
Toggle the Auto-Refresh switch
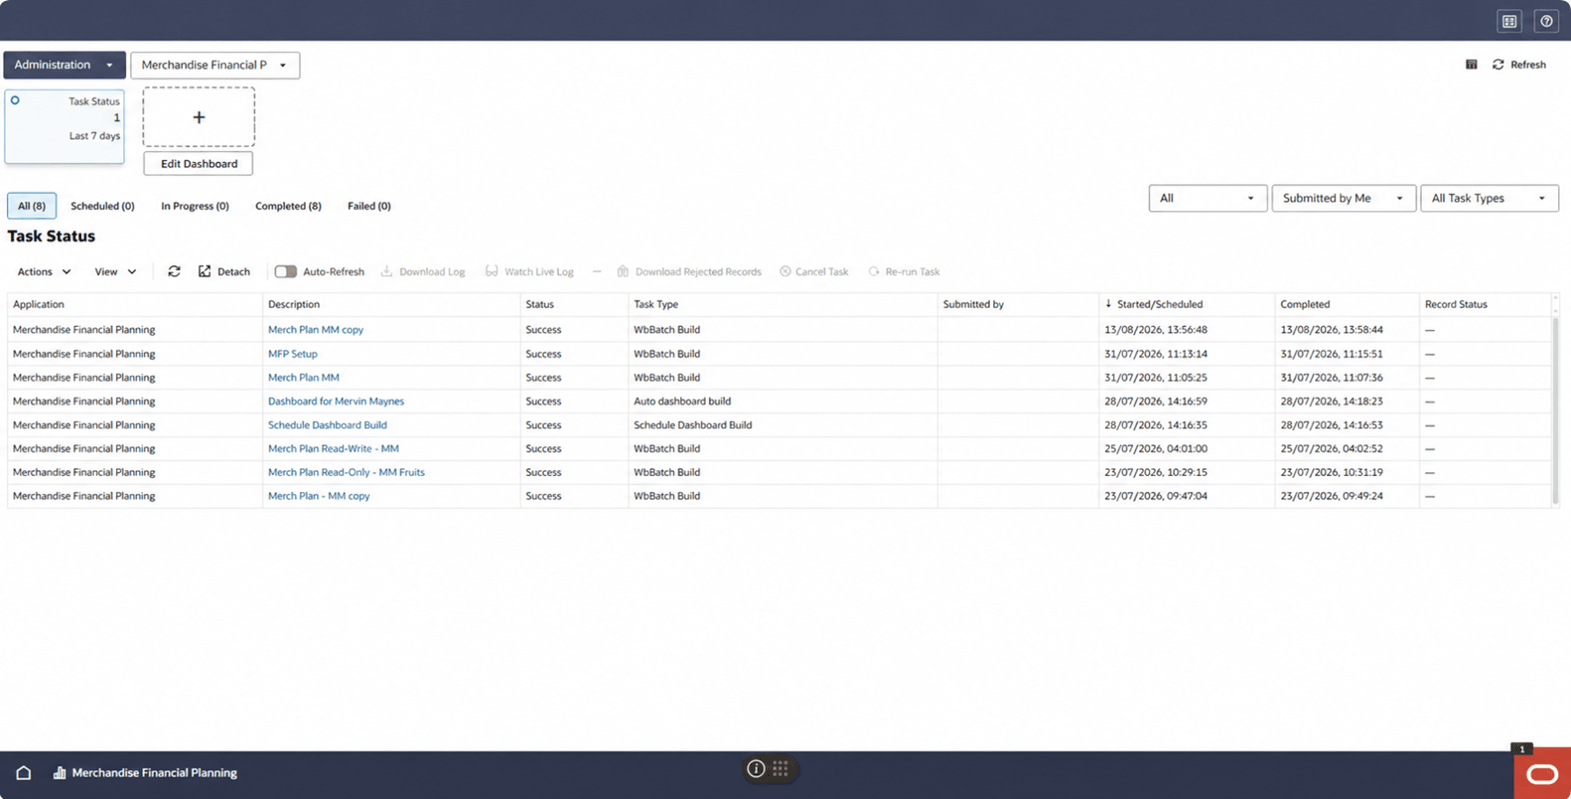(x=286, y=272)
